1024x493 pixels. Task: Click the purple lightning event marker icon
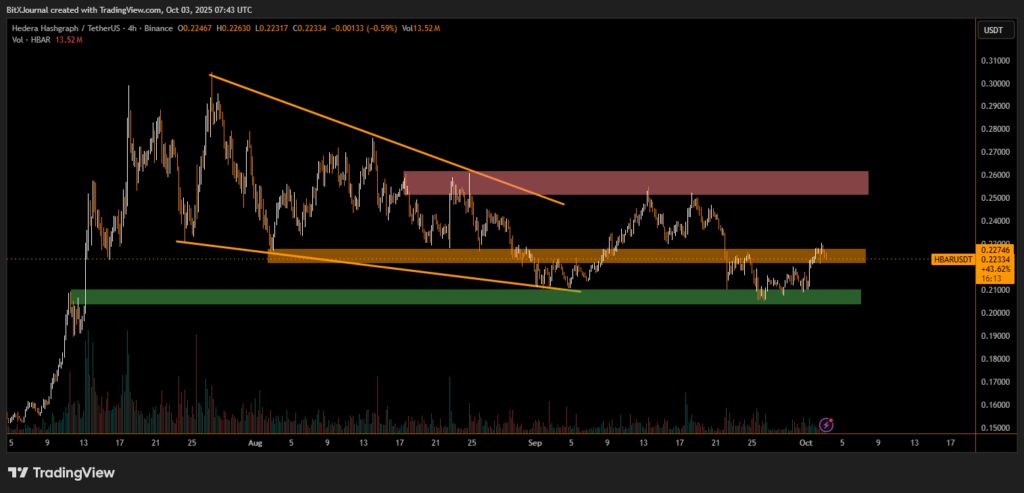[x=826, y=425]
